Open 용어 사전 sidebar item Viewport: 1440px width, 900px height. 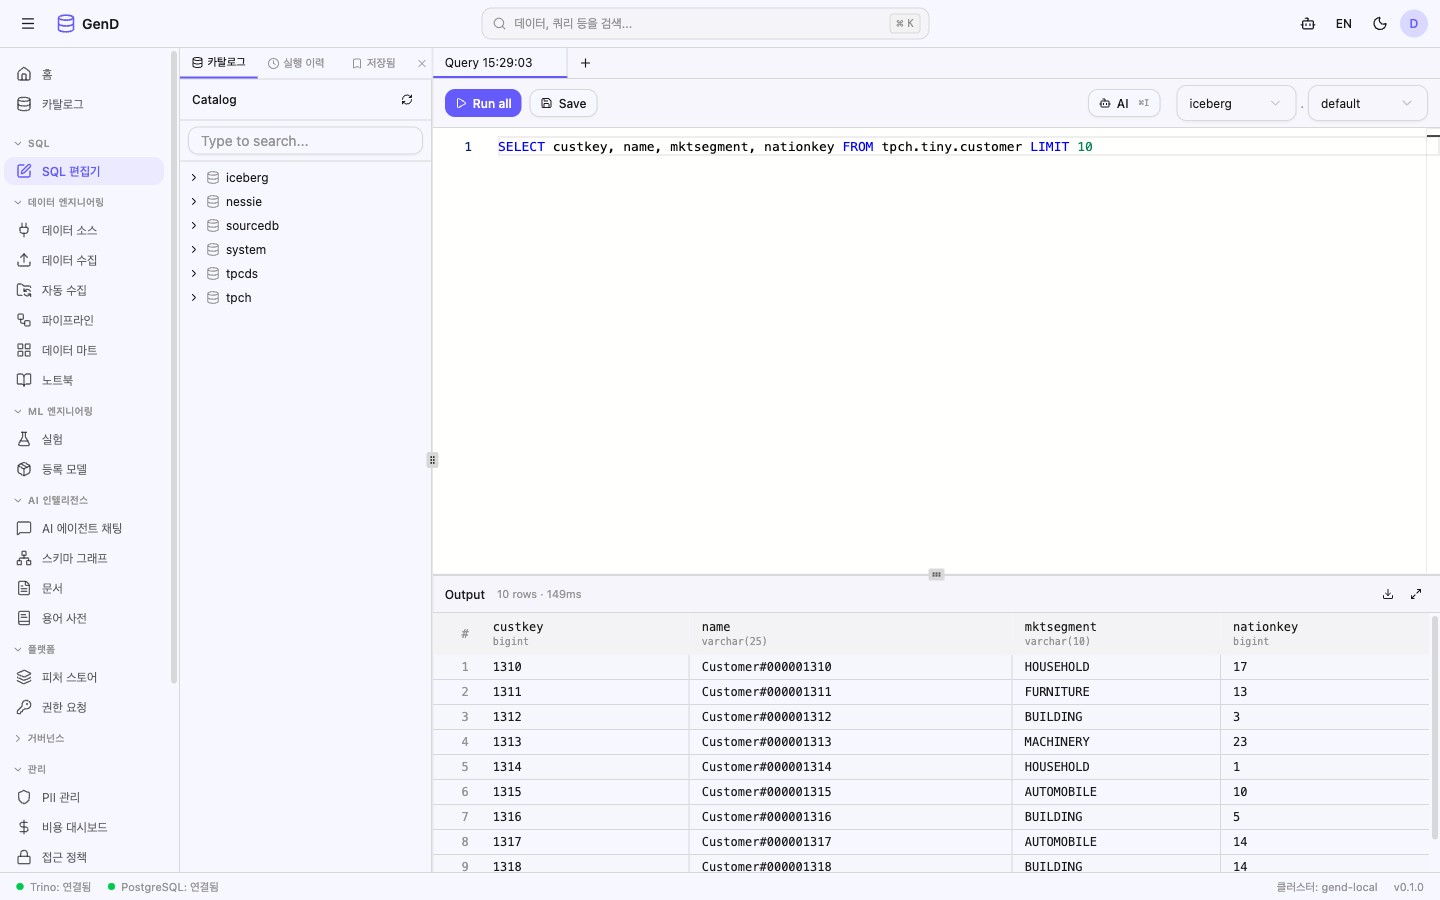pyautogui.click(x=84, y=618)
